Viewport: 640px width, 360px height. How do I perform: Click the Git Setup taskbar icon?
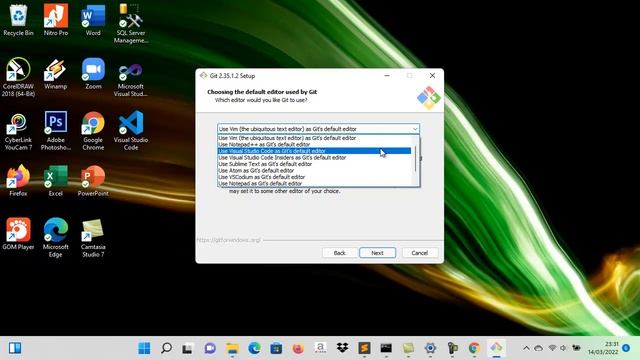coord(496,348)
